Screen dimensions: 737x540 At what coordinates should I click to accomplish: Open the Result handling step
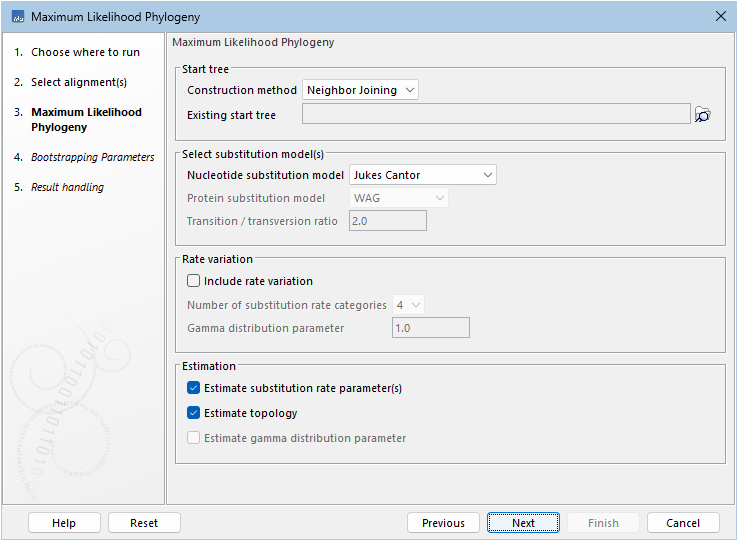pyautogui.click(x=67, y=187)
